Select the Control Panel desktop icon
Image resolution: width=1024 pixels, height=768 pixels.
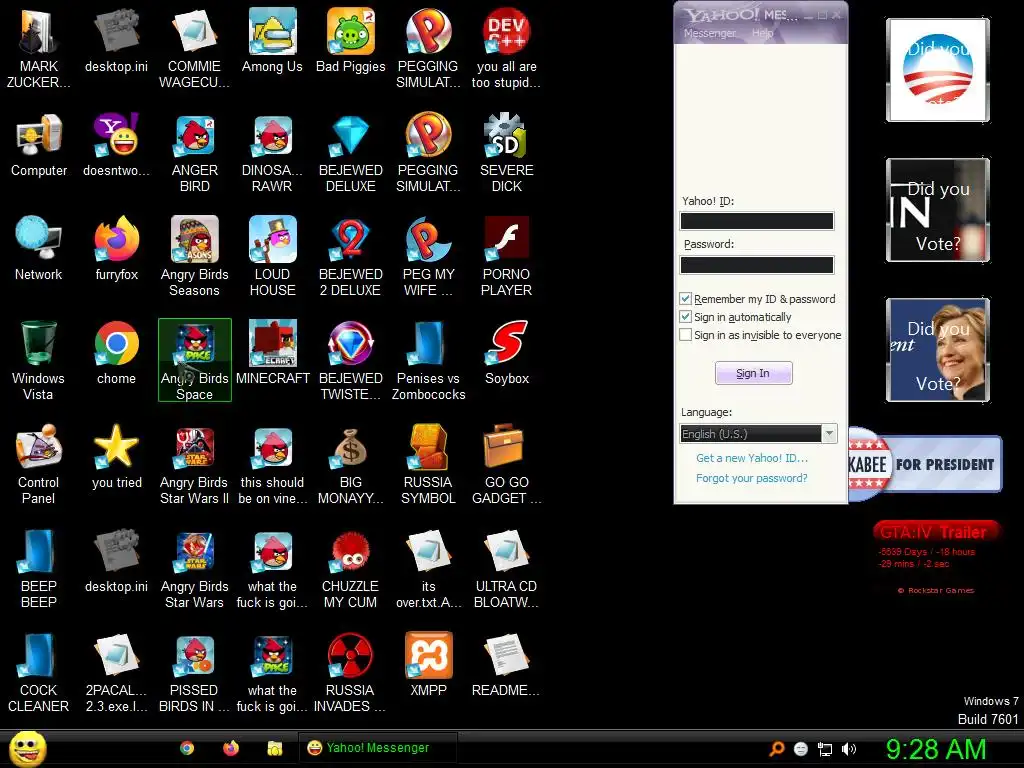pos(39,464)
